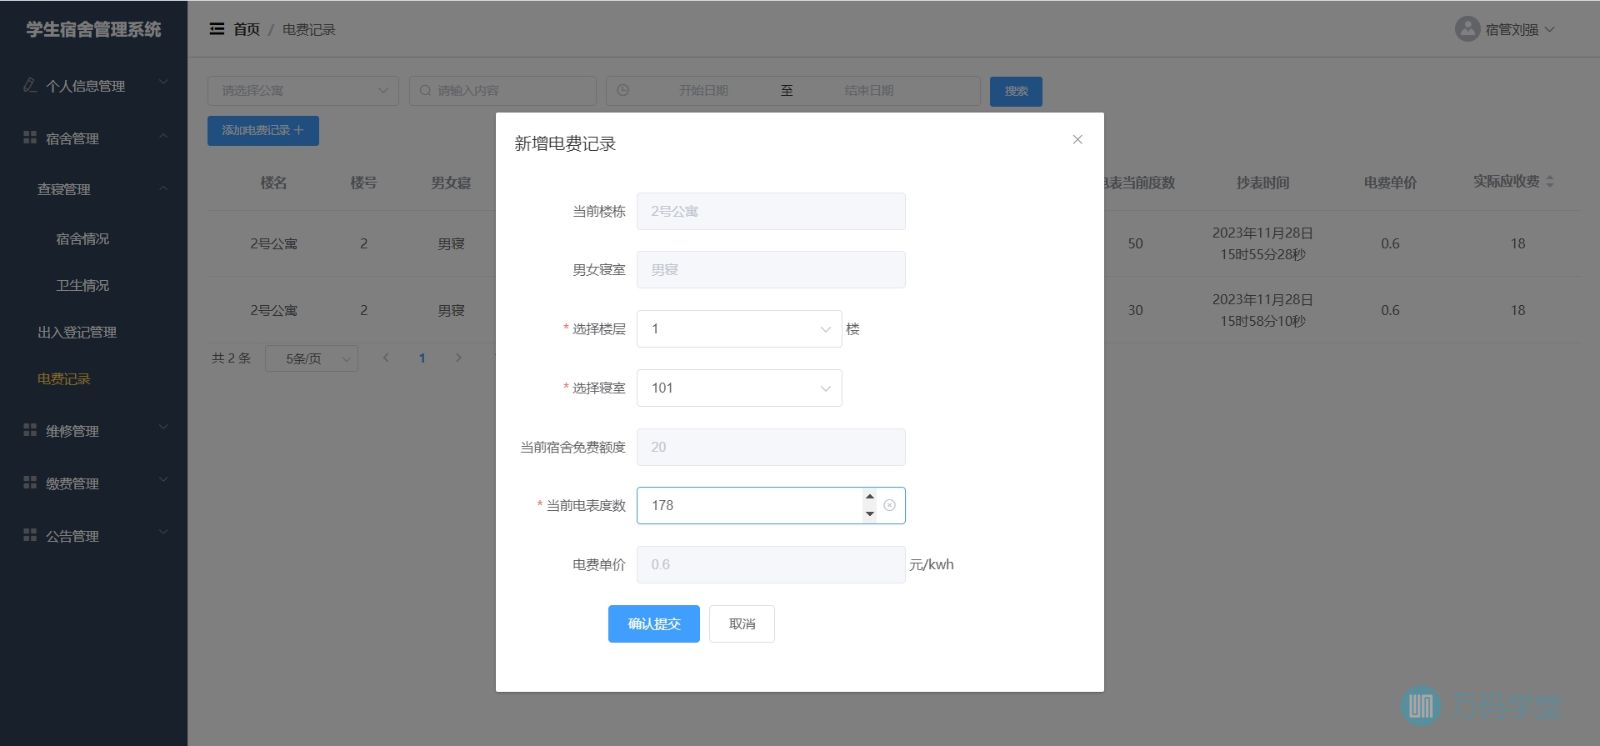This screenshot has width=1600, height=746.
Task: Click the clock icon in the date range field
Action: point(623,90)
